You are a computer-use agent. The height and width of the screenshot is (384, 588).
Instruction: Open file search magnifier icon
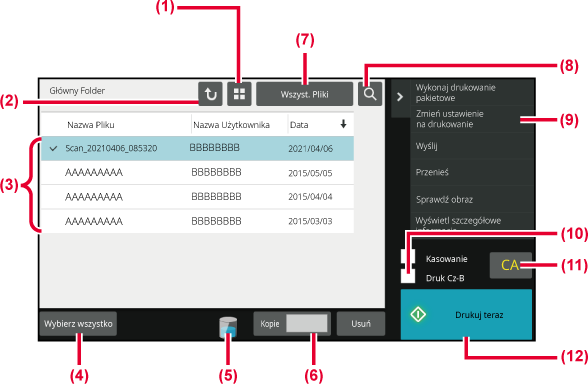pos(370,94)
